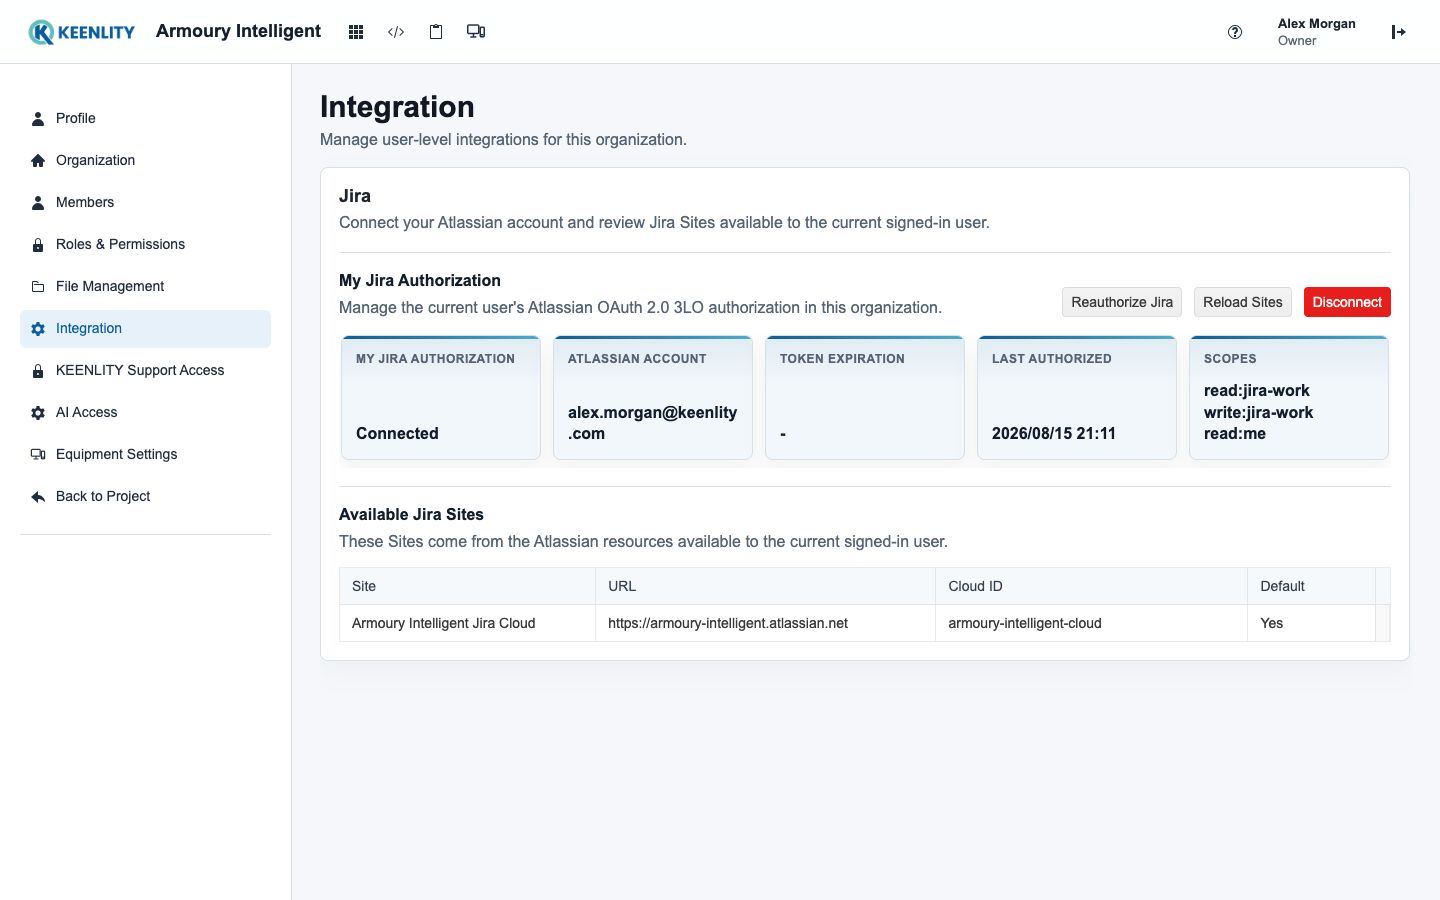Screen dimensions: 1440x900
Task: Open the help question mark icon
Action: point(1235,32)
